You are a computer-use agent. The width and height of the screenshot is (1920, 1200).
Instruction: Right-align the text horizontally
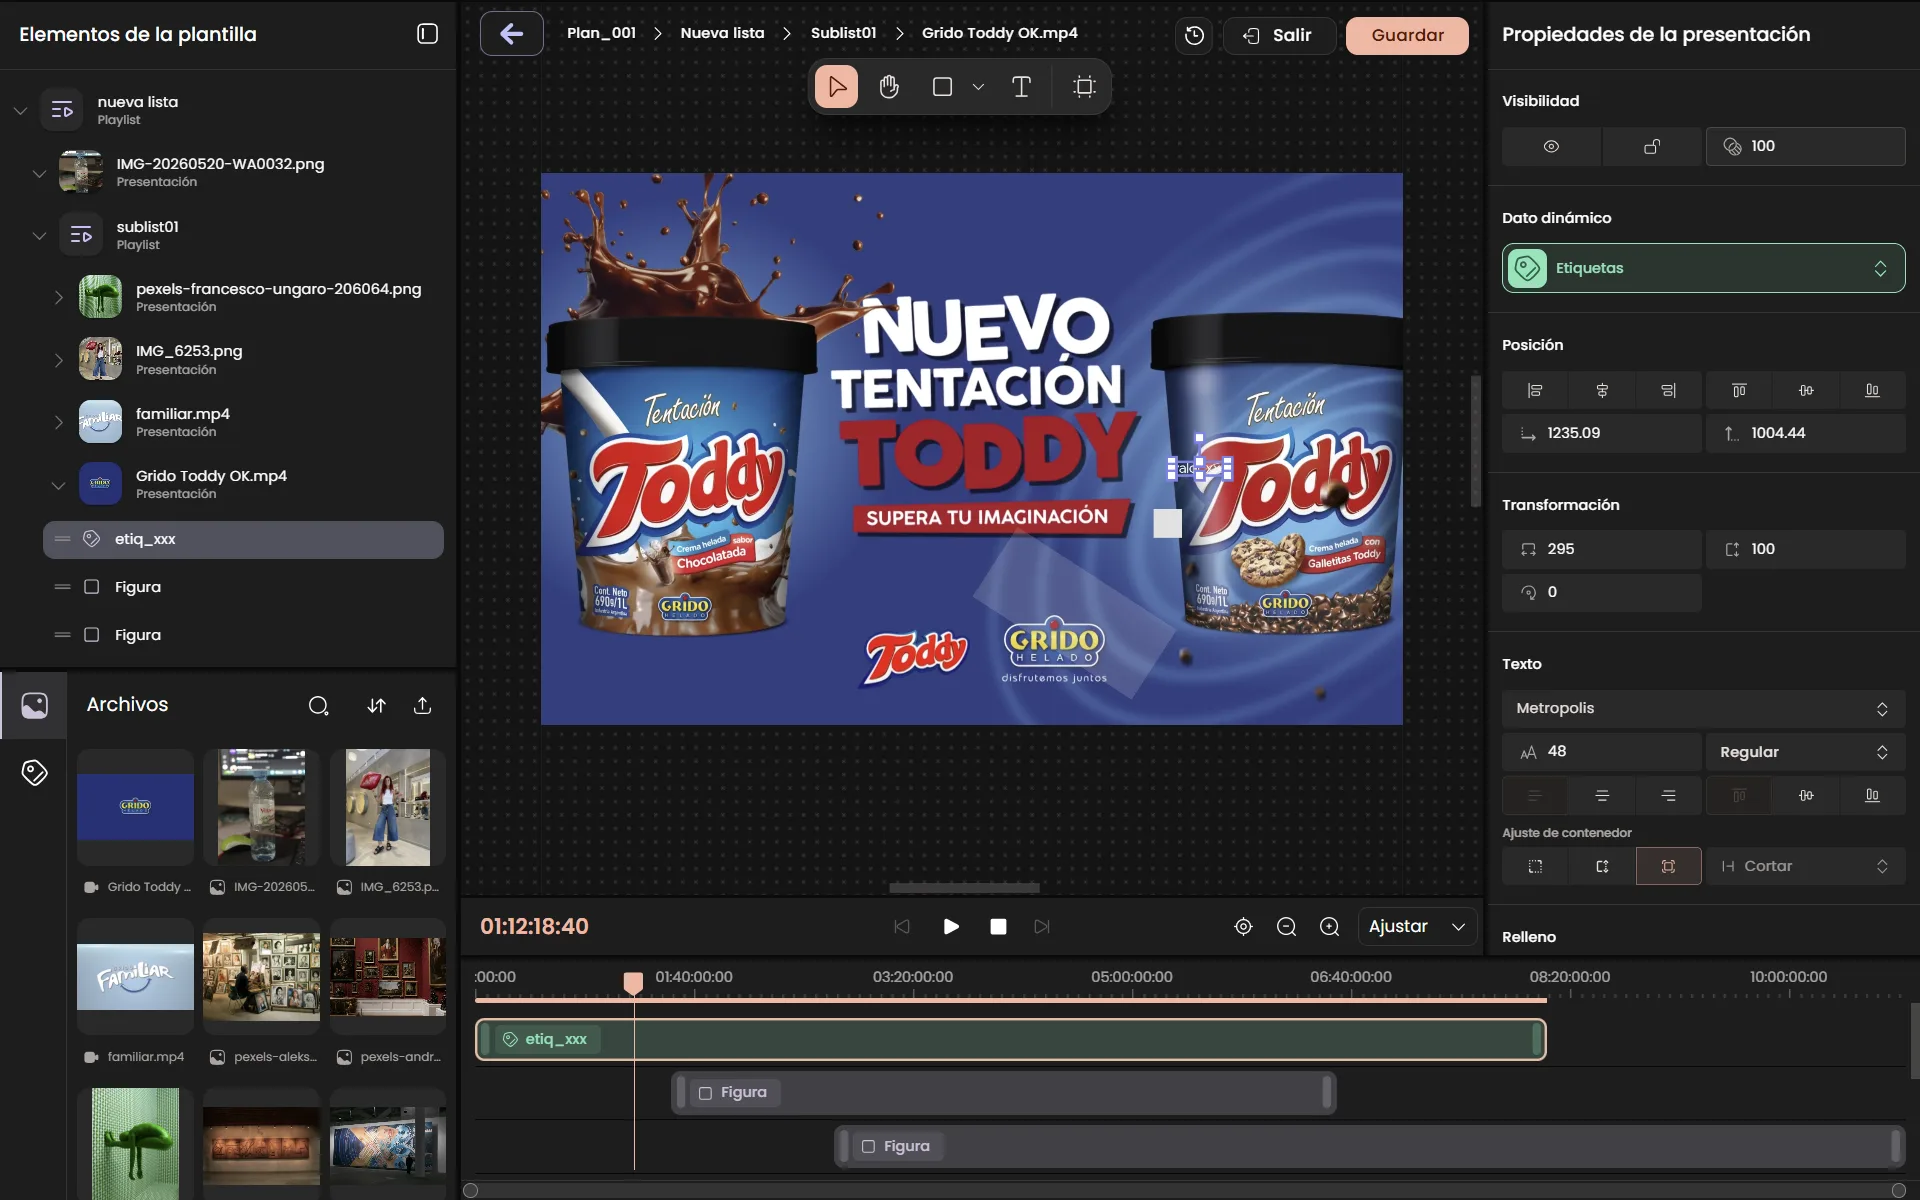(1668, 796)
